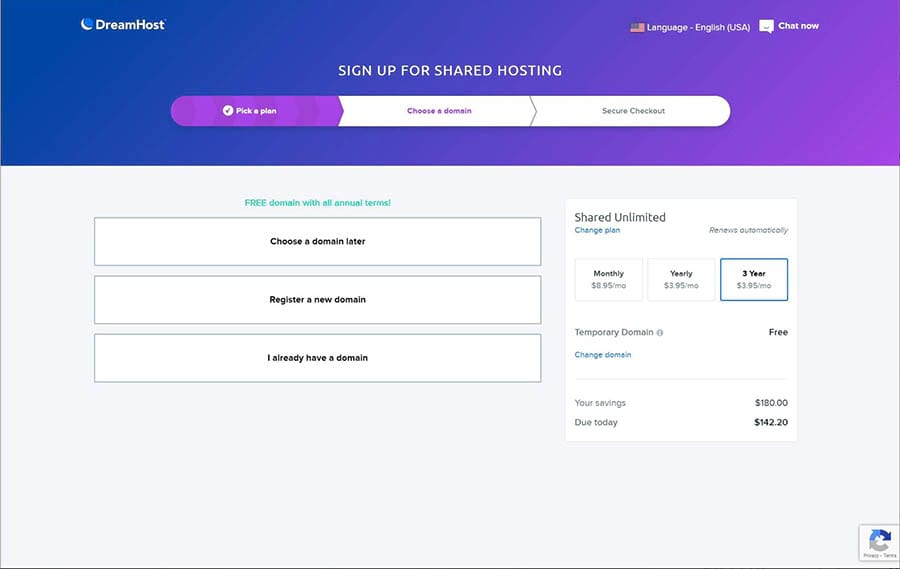Click the SIGN UP FOR SHARED HOSTING heading
Screen dimensions: 900x569
tap(450, 71)
